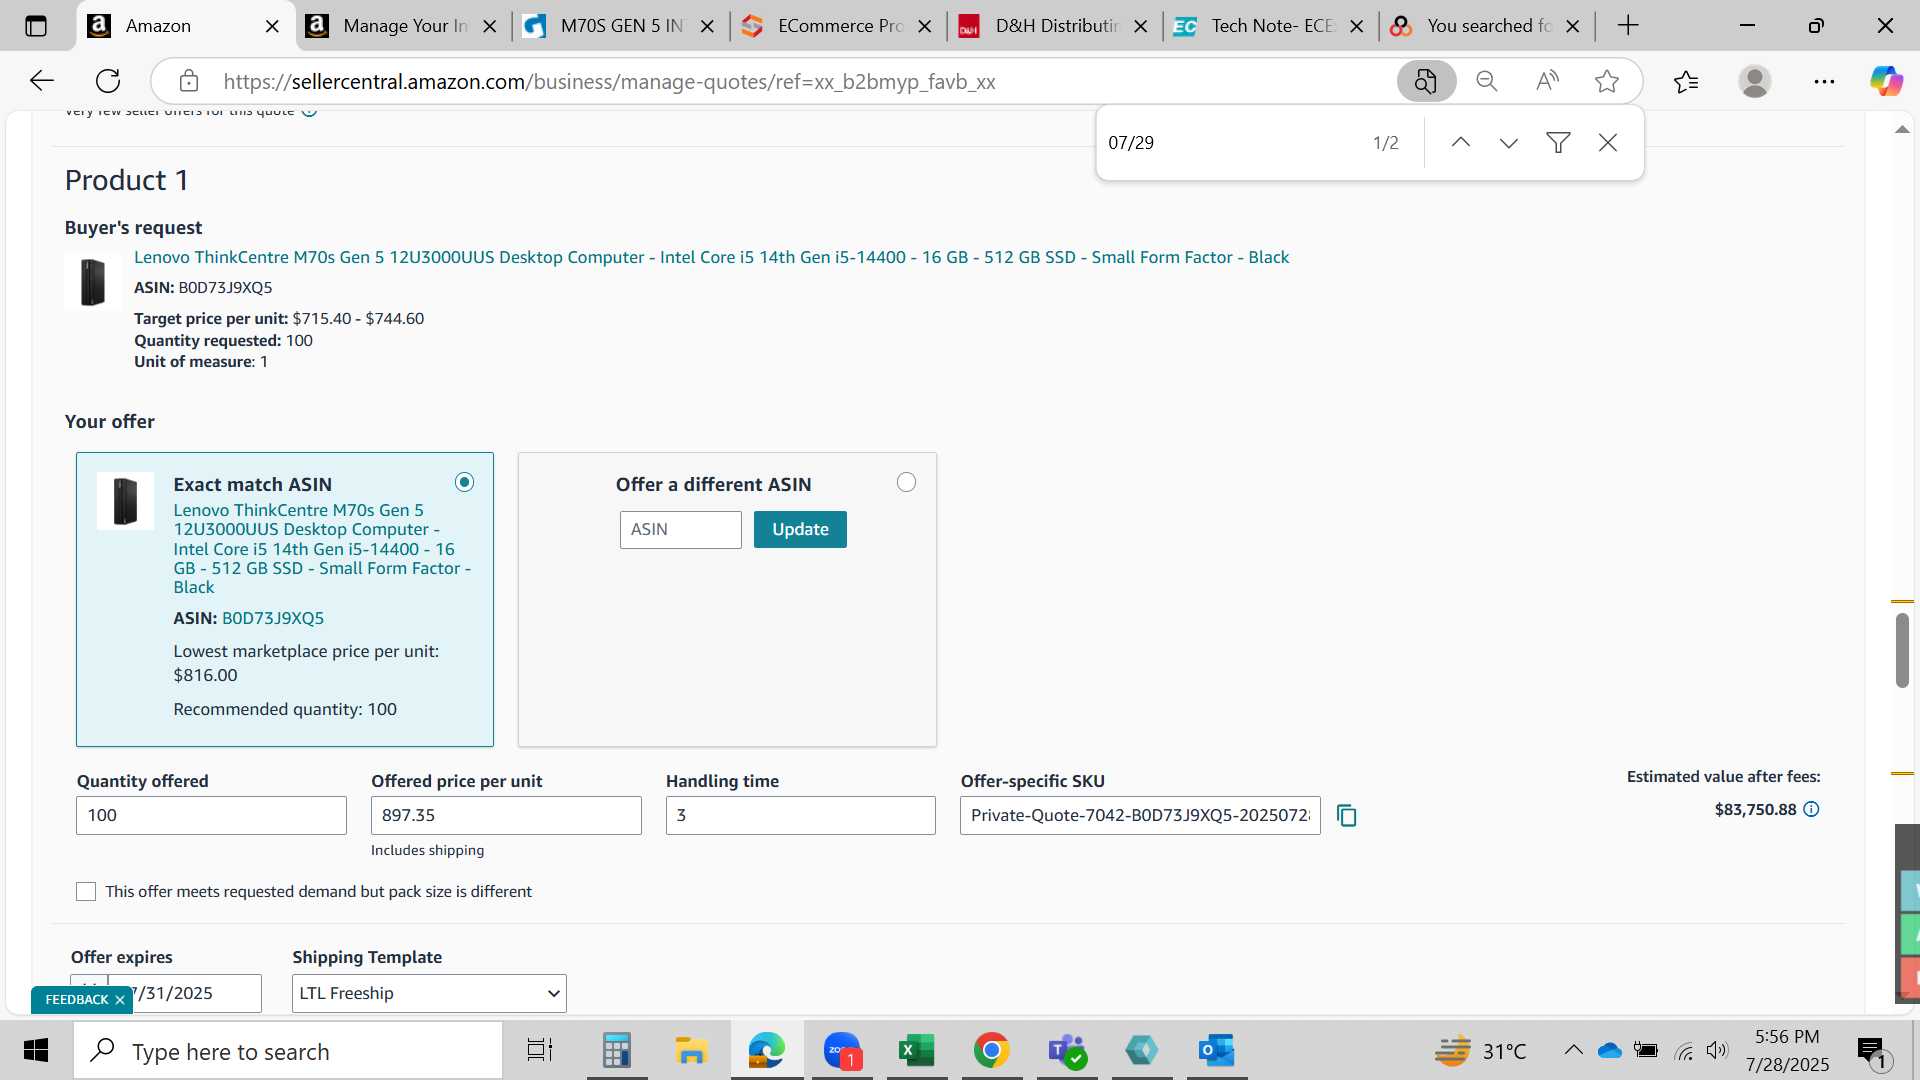Viewport: 1920px width, 1080px height.
Task: Select the Offer a different ASIN option
Action: pyautogui.click(x=906, y=482)
